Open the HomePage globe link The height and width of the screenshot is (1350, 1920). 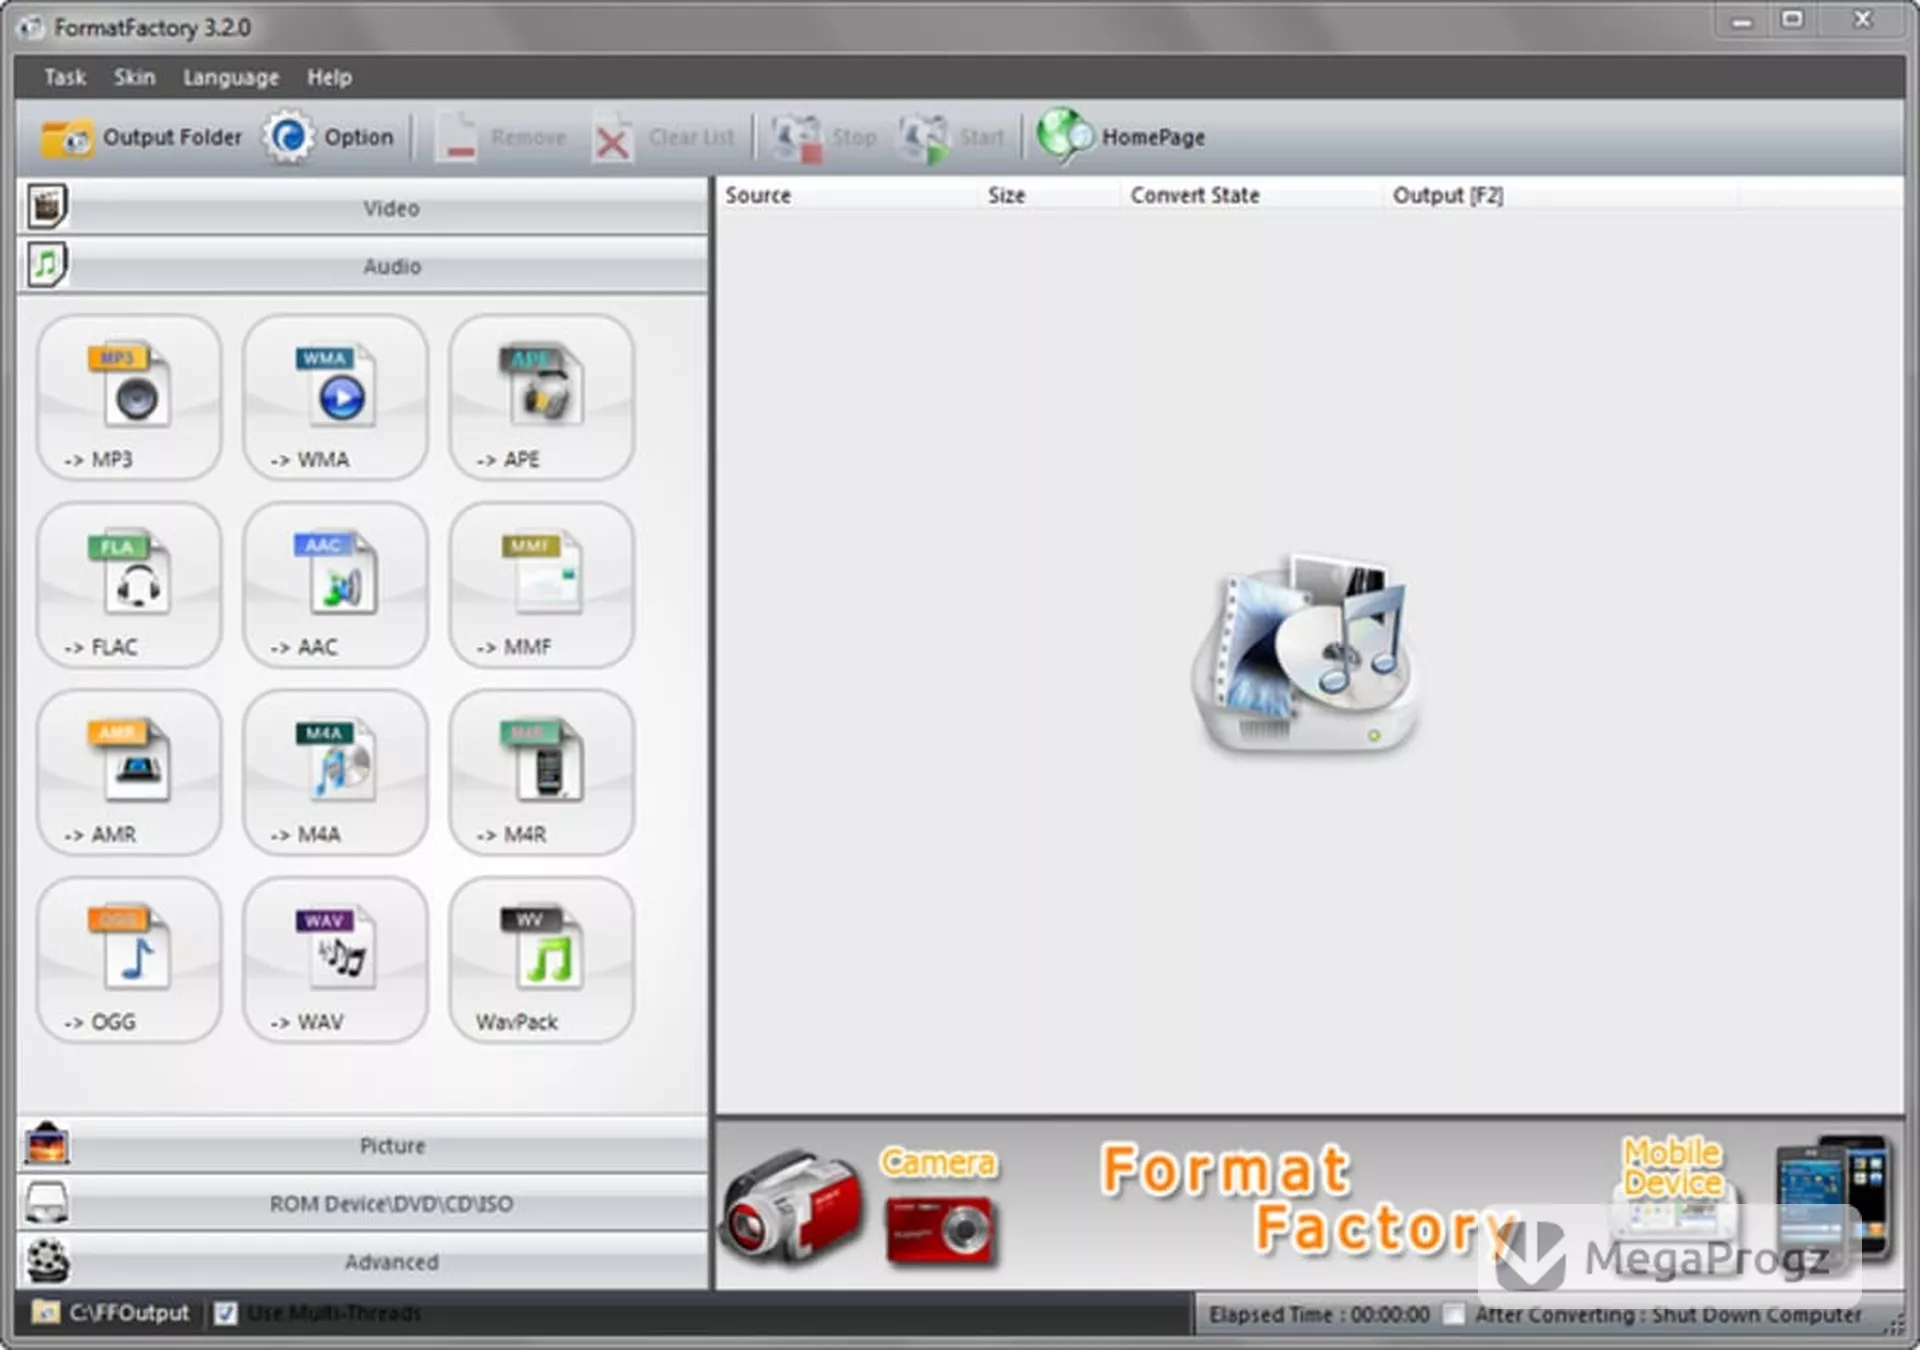[1065, 135]
